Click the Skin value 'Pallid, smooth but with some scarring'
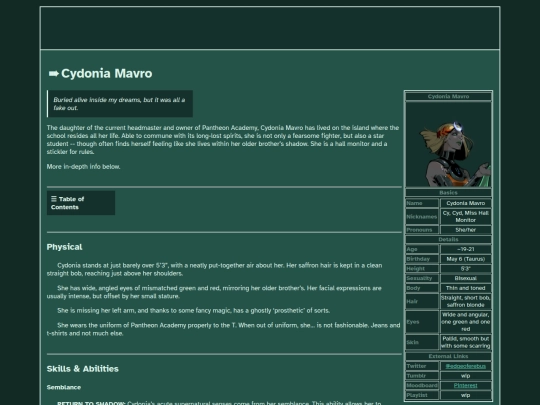The height and width of the screenshot is (405, 540). 466,342
